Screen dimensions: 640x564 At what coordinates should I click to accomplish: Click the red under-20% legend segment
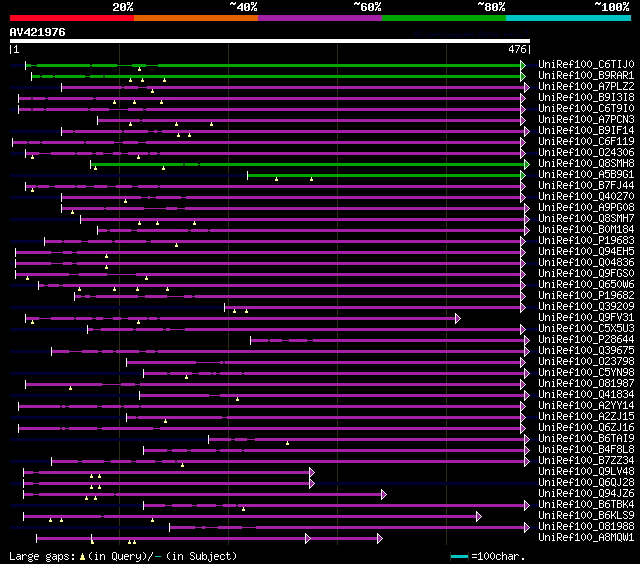pyautogui.click(x=72, y=18)
